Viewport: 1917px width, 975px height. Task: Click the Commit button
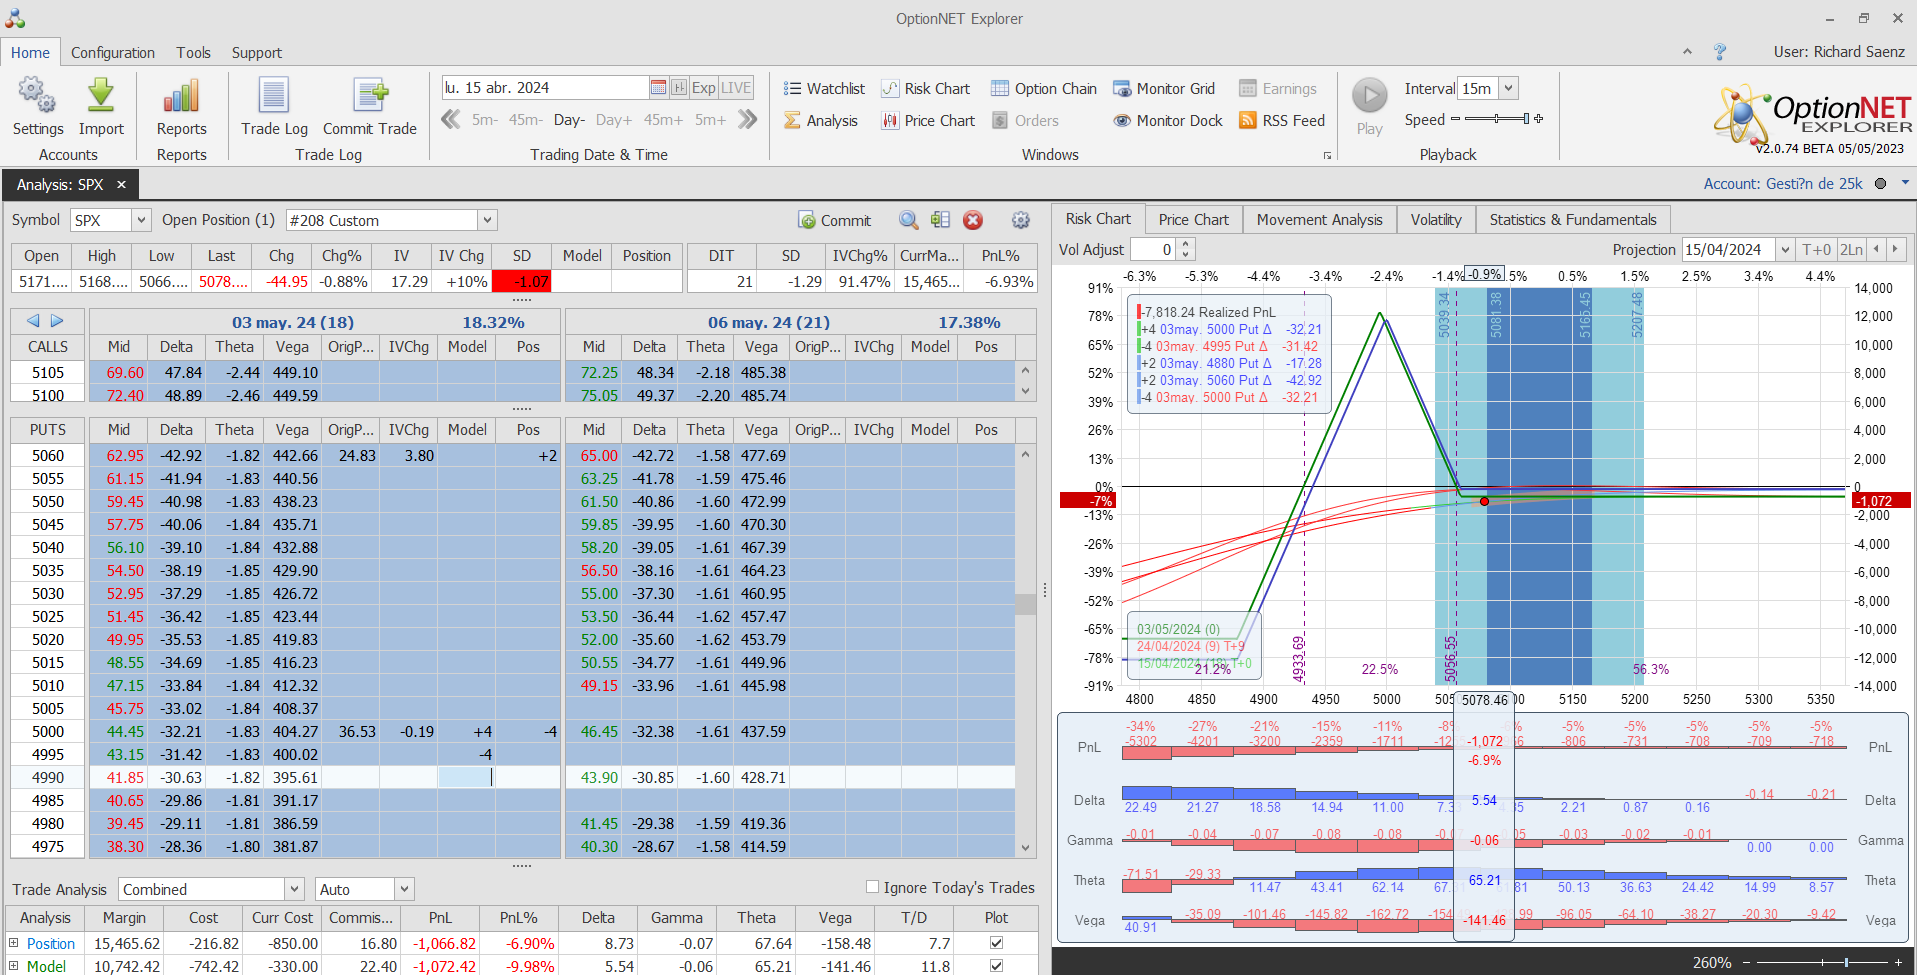point(835,221)
